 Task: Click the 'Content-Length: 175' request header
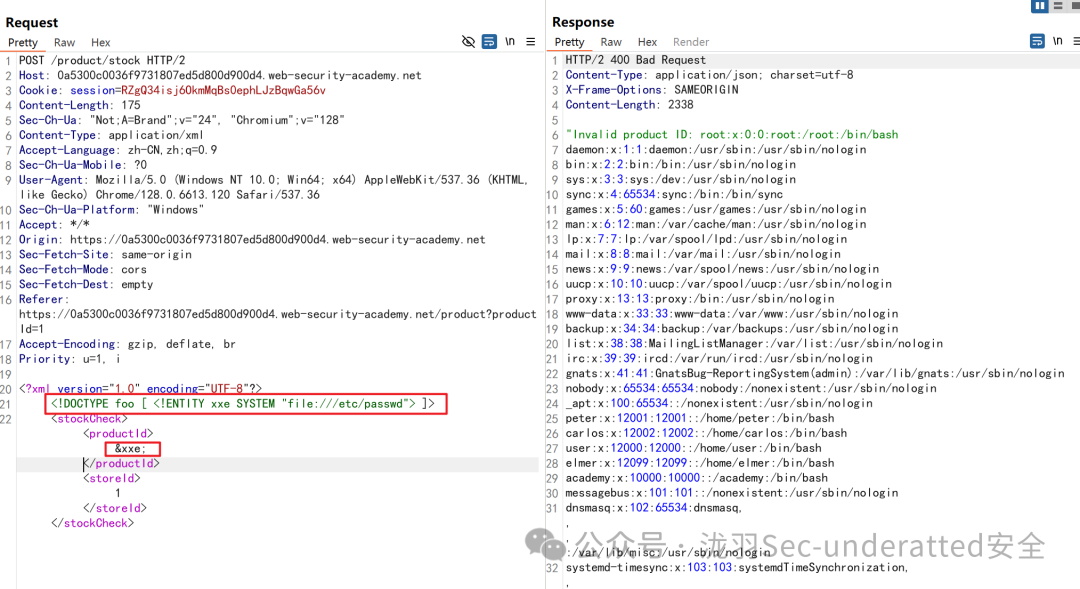click(x=79, y=105)
